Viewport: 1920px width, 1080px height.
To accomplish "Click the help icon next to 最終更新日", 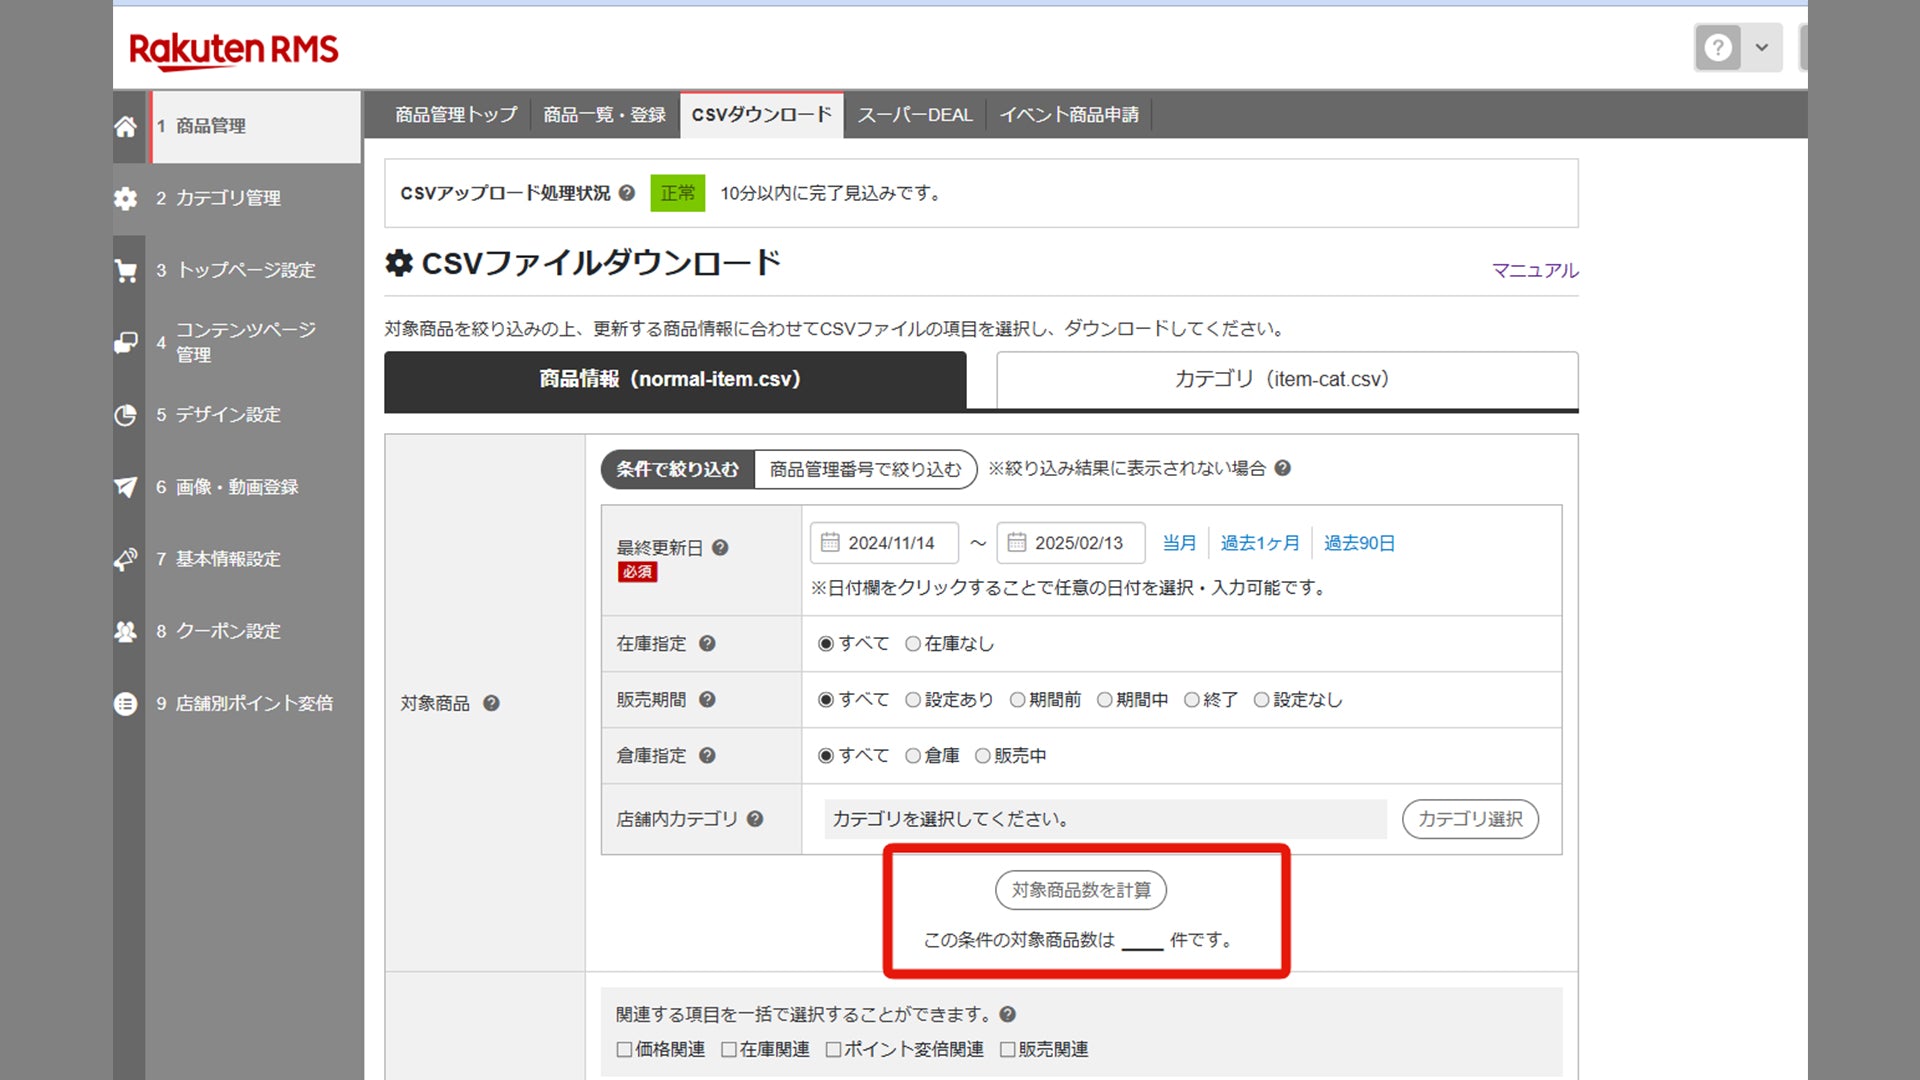I will pyautogui.click(x=720, y=547).
